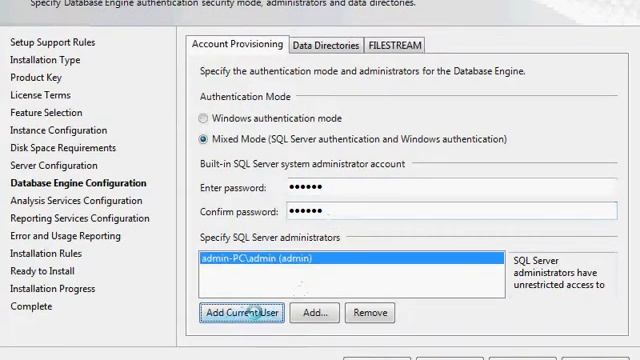Click the Confirm password field
The image size is (640, 360).
452,211
